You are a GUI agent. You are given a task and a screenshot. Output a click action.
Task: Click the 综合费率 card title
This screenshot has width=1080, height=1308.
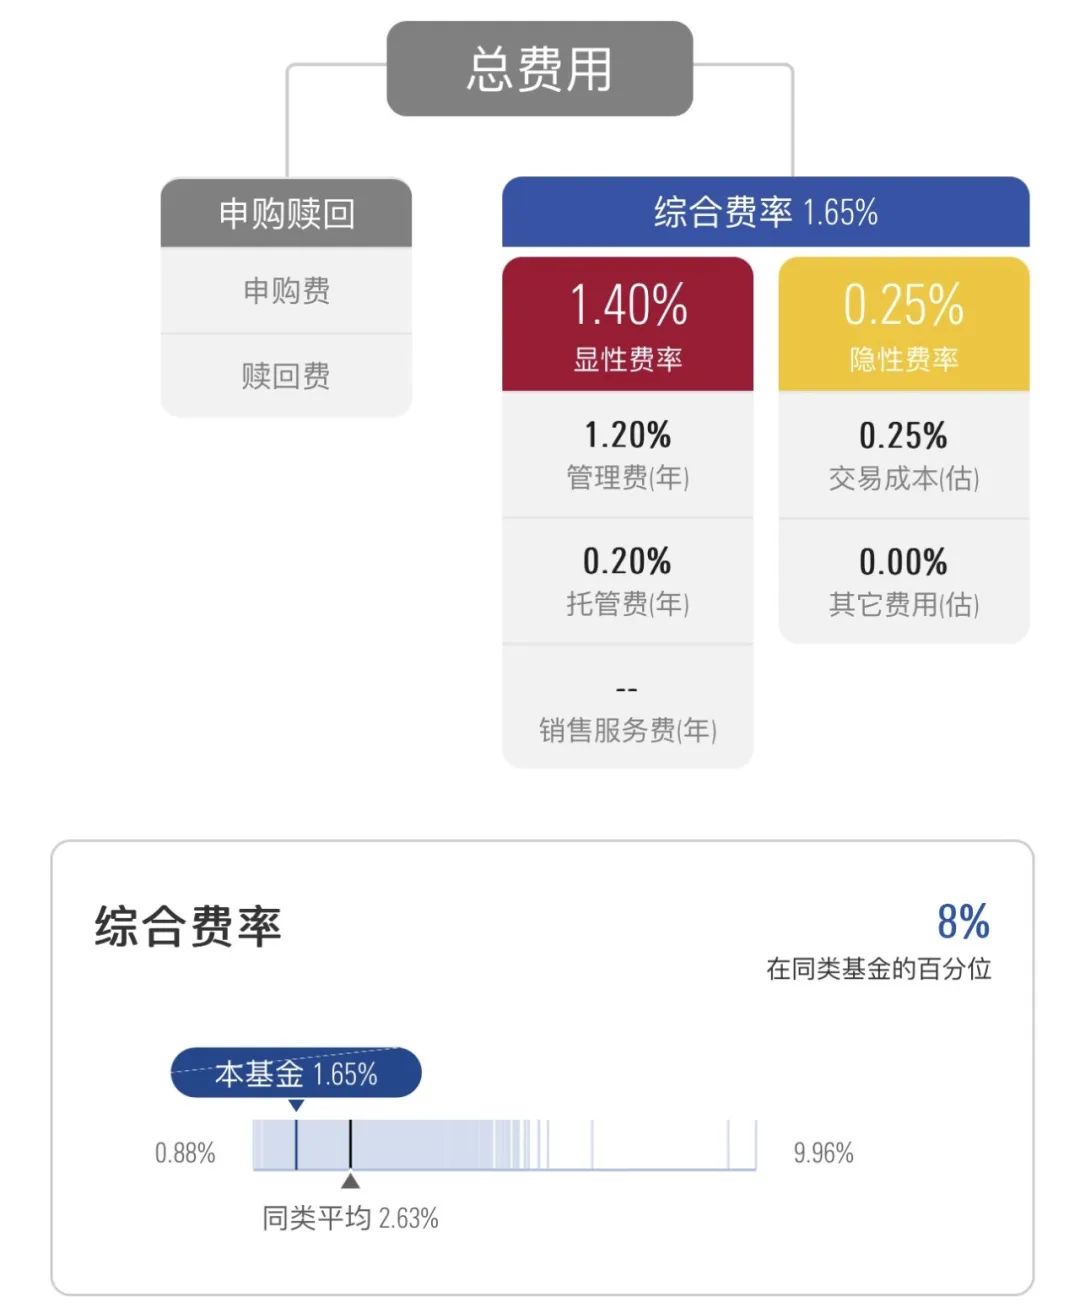188,926
